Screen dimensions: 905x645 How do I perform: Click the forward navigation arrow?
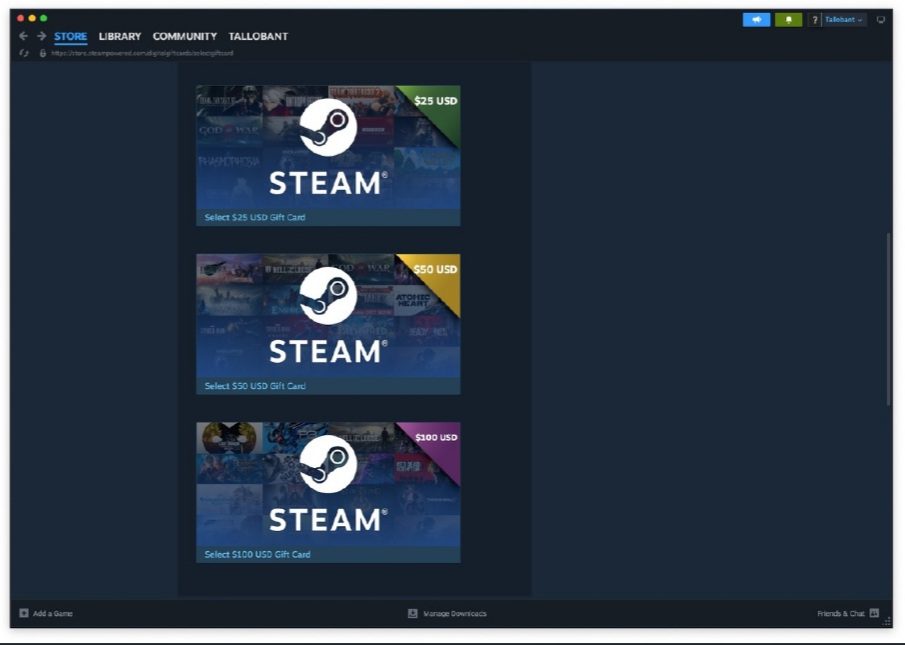39,36
